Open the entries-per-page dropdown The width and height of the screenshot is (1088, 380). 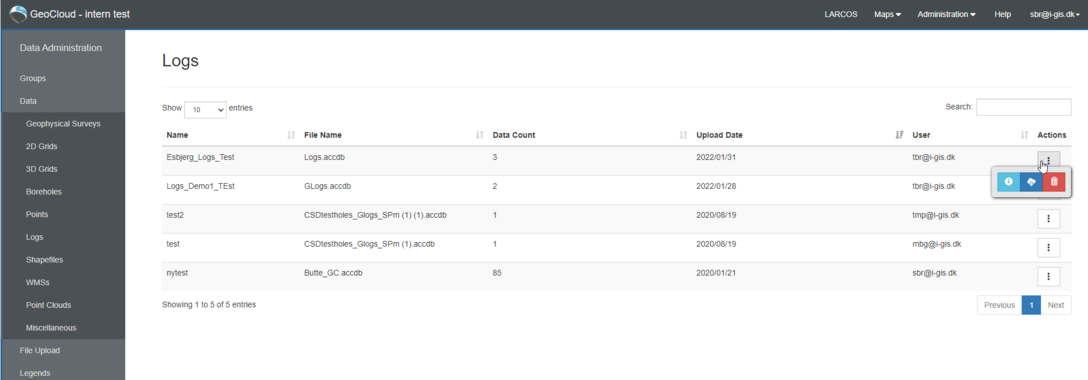tap(205, 109)
